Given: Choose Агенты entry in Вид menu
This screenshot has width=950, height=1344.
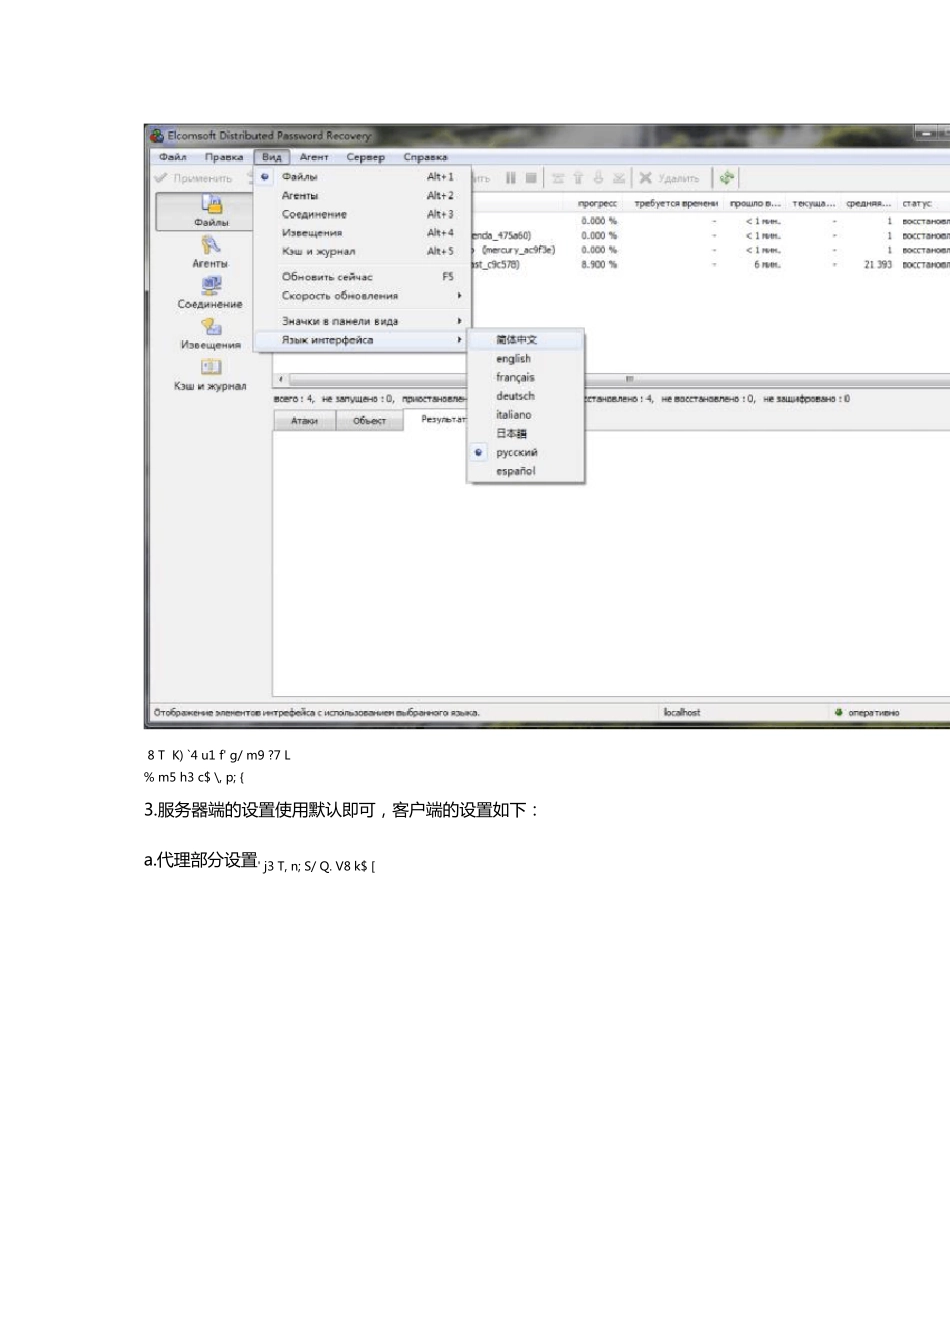Looking at the screenshot, I should [363, 196].
